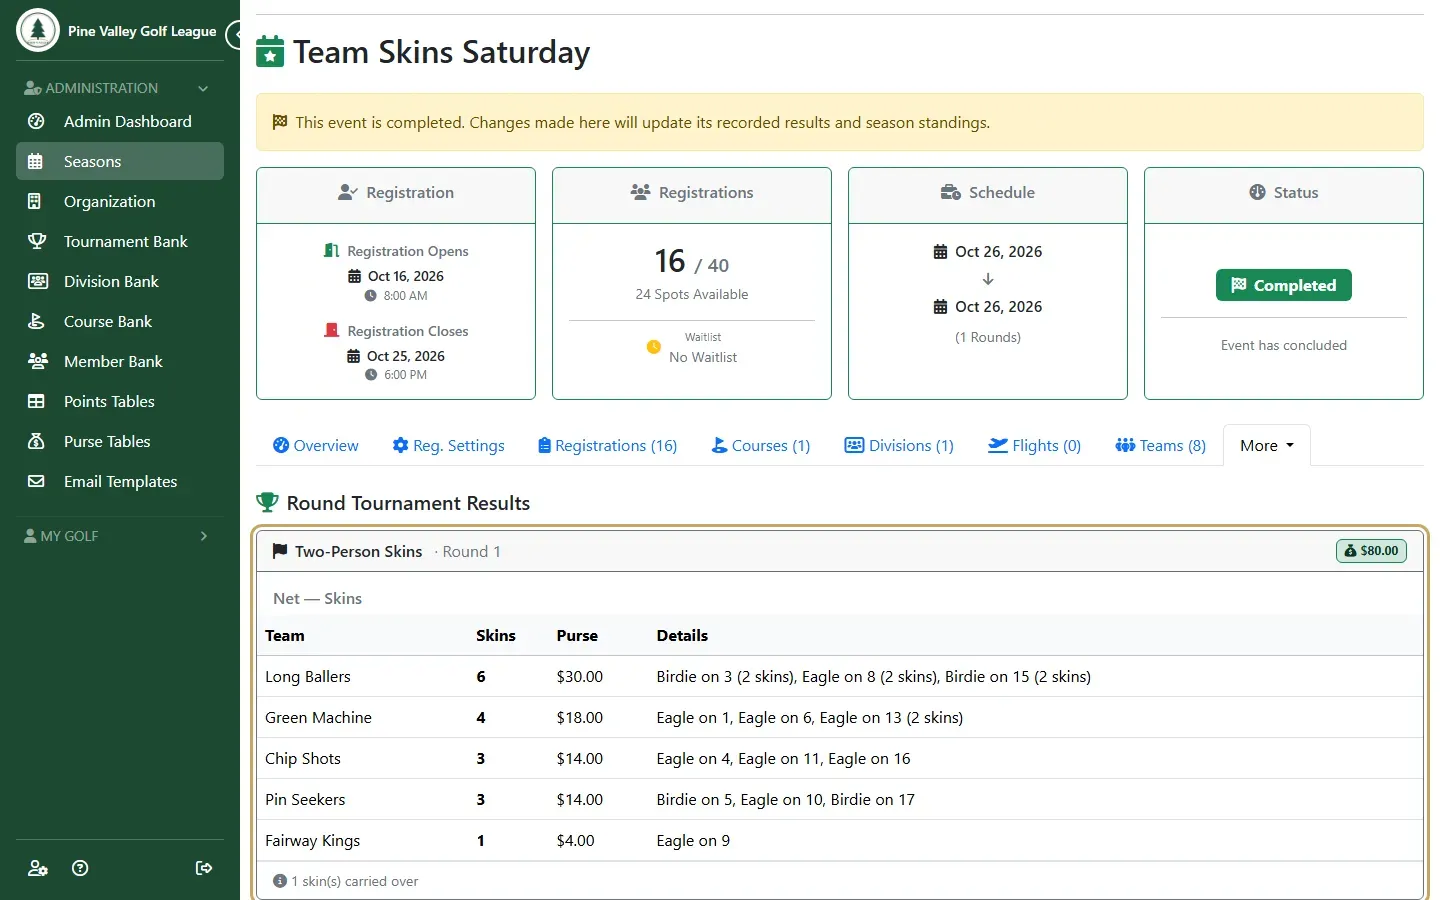Screen dimensions: 1440x900
Task: Open the Teams (8) tab
Action: coord(1160,445)
